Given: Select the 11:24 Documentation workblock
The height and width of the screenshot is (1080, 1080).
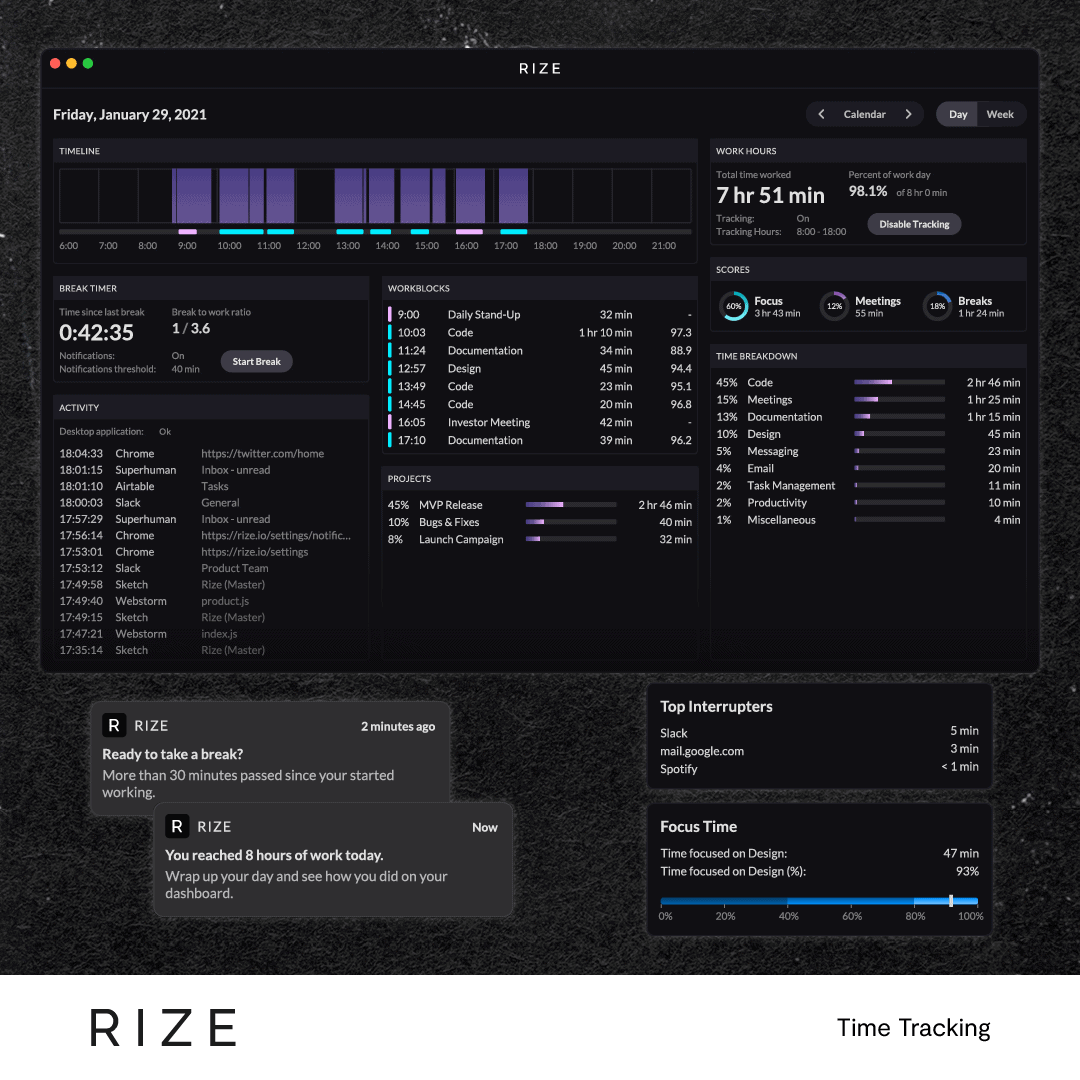Looking at the screenshot, I should 540,351.
